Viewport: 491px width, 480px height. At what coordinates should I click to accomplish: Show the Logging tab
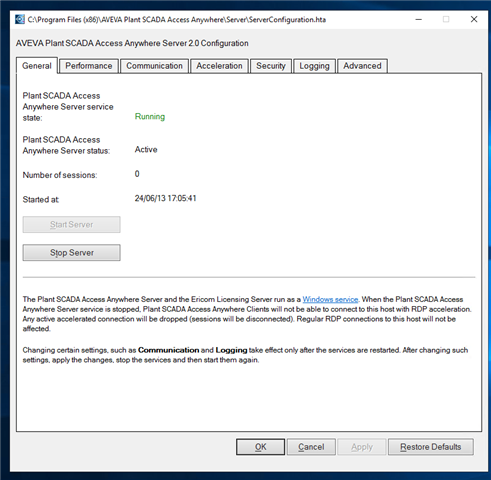314,66
